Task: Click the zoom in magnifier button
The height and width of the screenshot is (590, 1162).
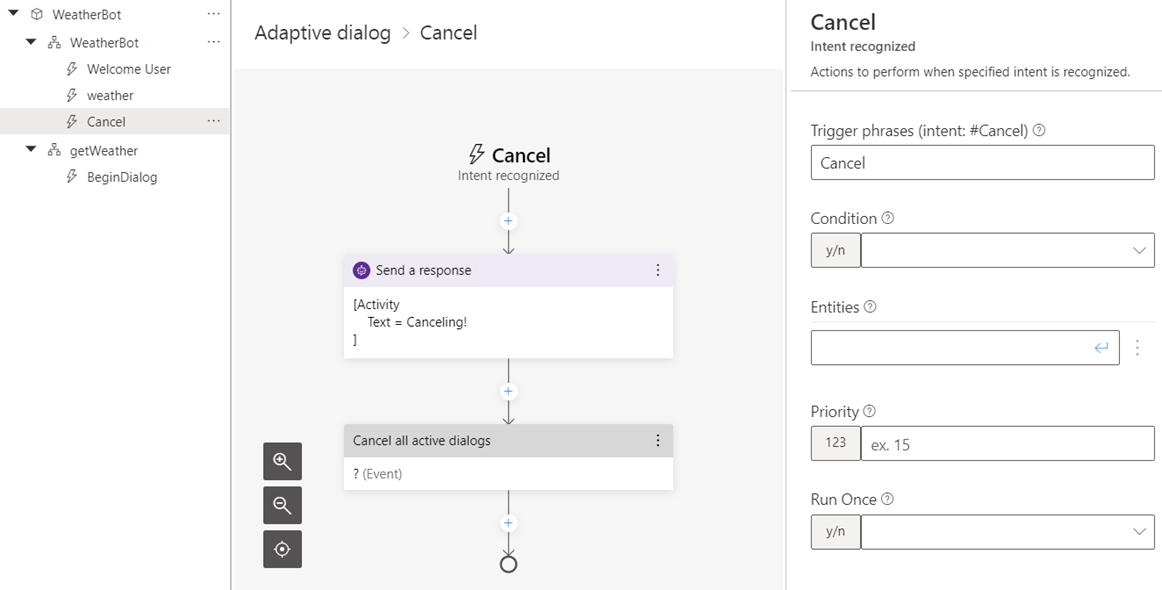Action: pos(282,462)
